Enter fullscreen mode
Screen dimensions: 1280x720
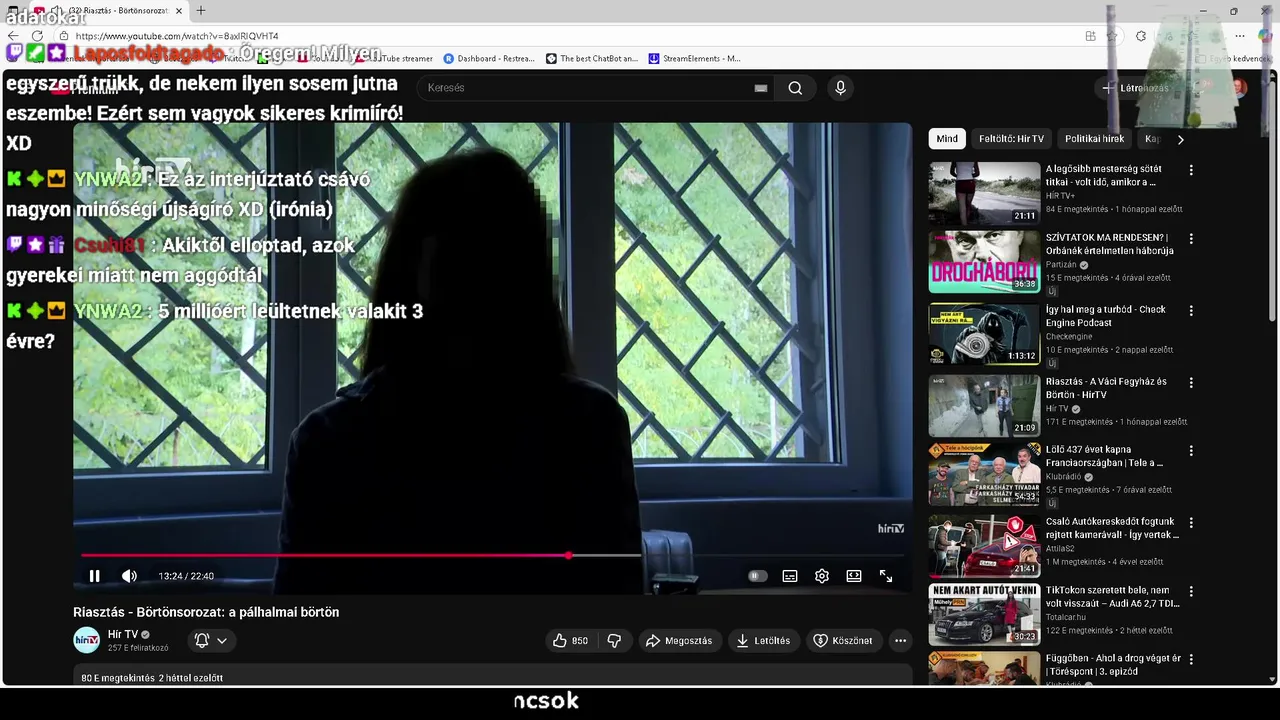click(886, 576)
